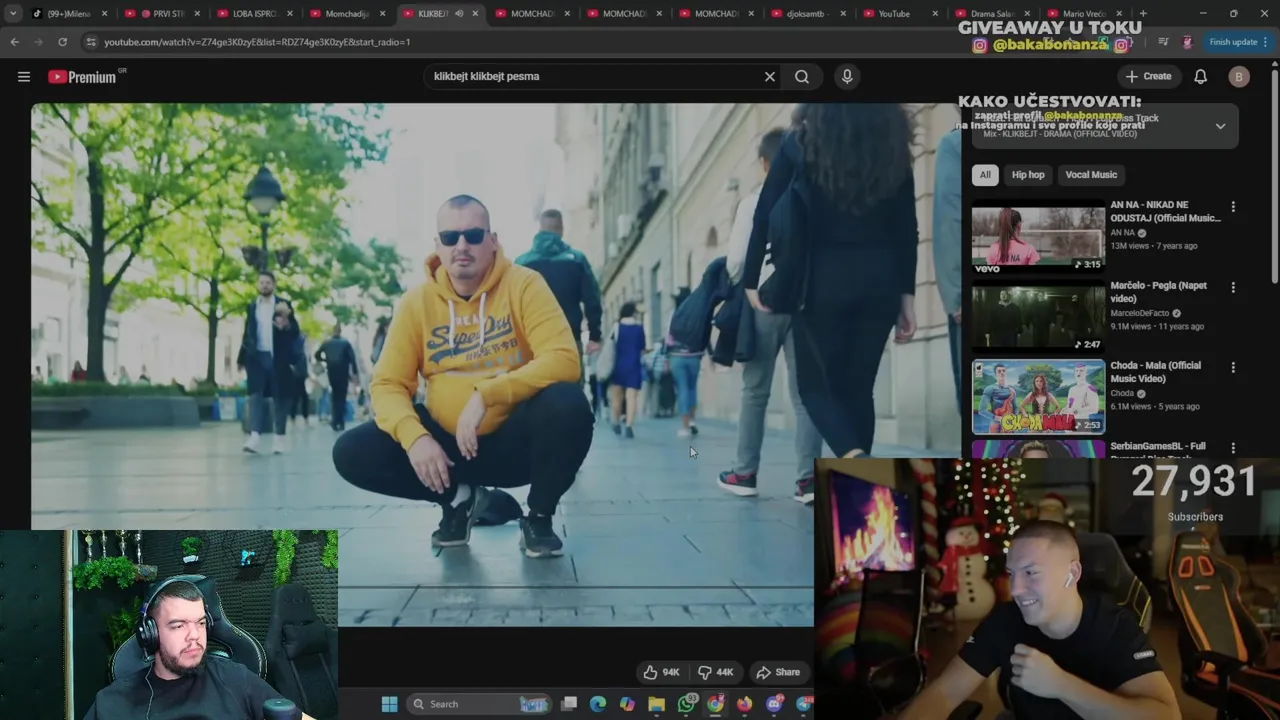Switch to the PRVI STR YouTube tab
The image size is (1280, 720).
point(162,14)
